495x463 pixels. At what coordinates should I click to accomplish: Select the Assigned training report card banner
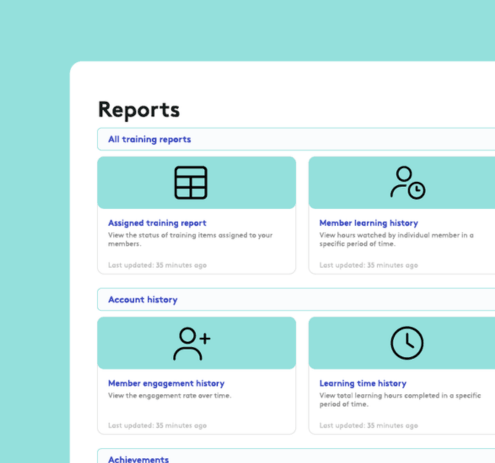pyautogui.click(x=196, y=183)
